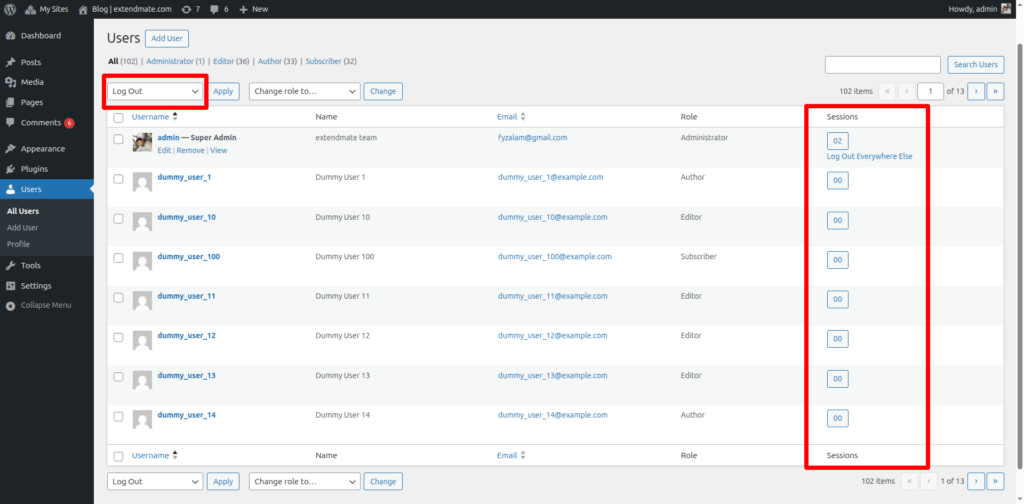Toggle select-all checkbox in table header

click(118, 118)
